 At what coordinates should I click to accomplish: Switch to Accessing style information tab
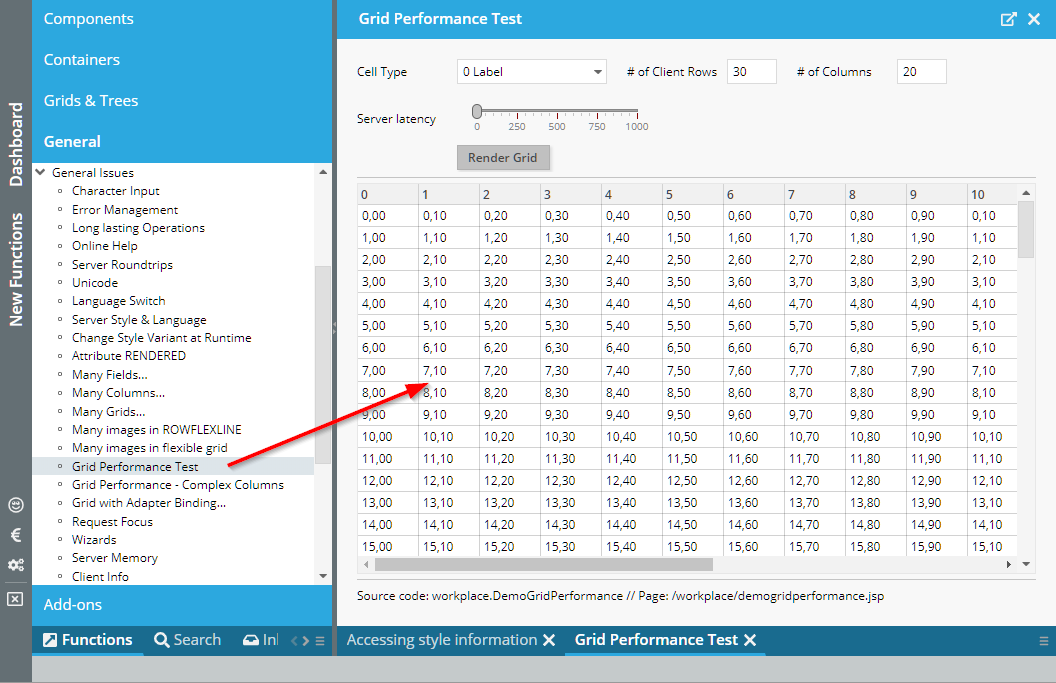[441, 640]
